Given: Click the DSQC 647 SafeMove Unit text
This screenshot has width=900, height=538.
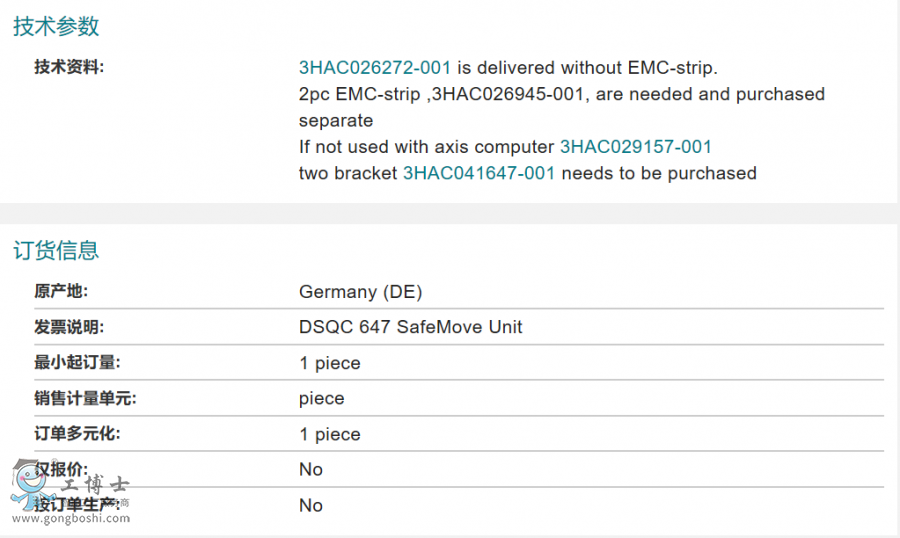Looking at the screenshot, I should [410, 327].
